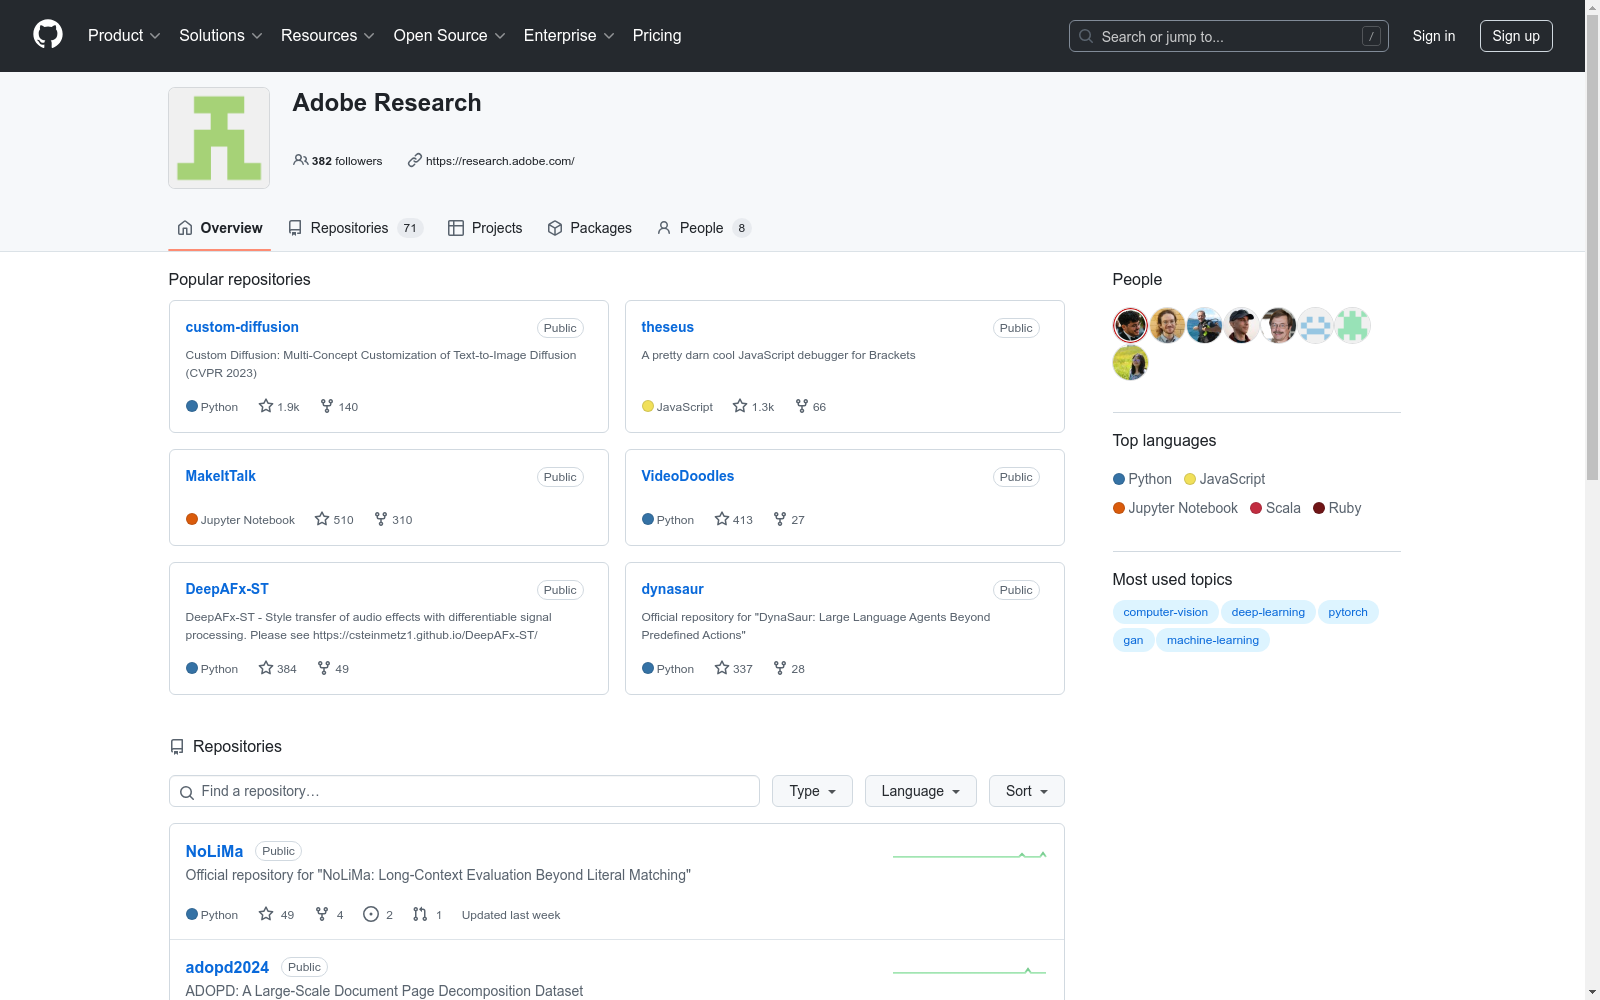The width and height of the screenshot is (1600, 1000).
Task: Click the stars icon on theseus card
Action: pos(740,406)
